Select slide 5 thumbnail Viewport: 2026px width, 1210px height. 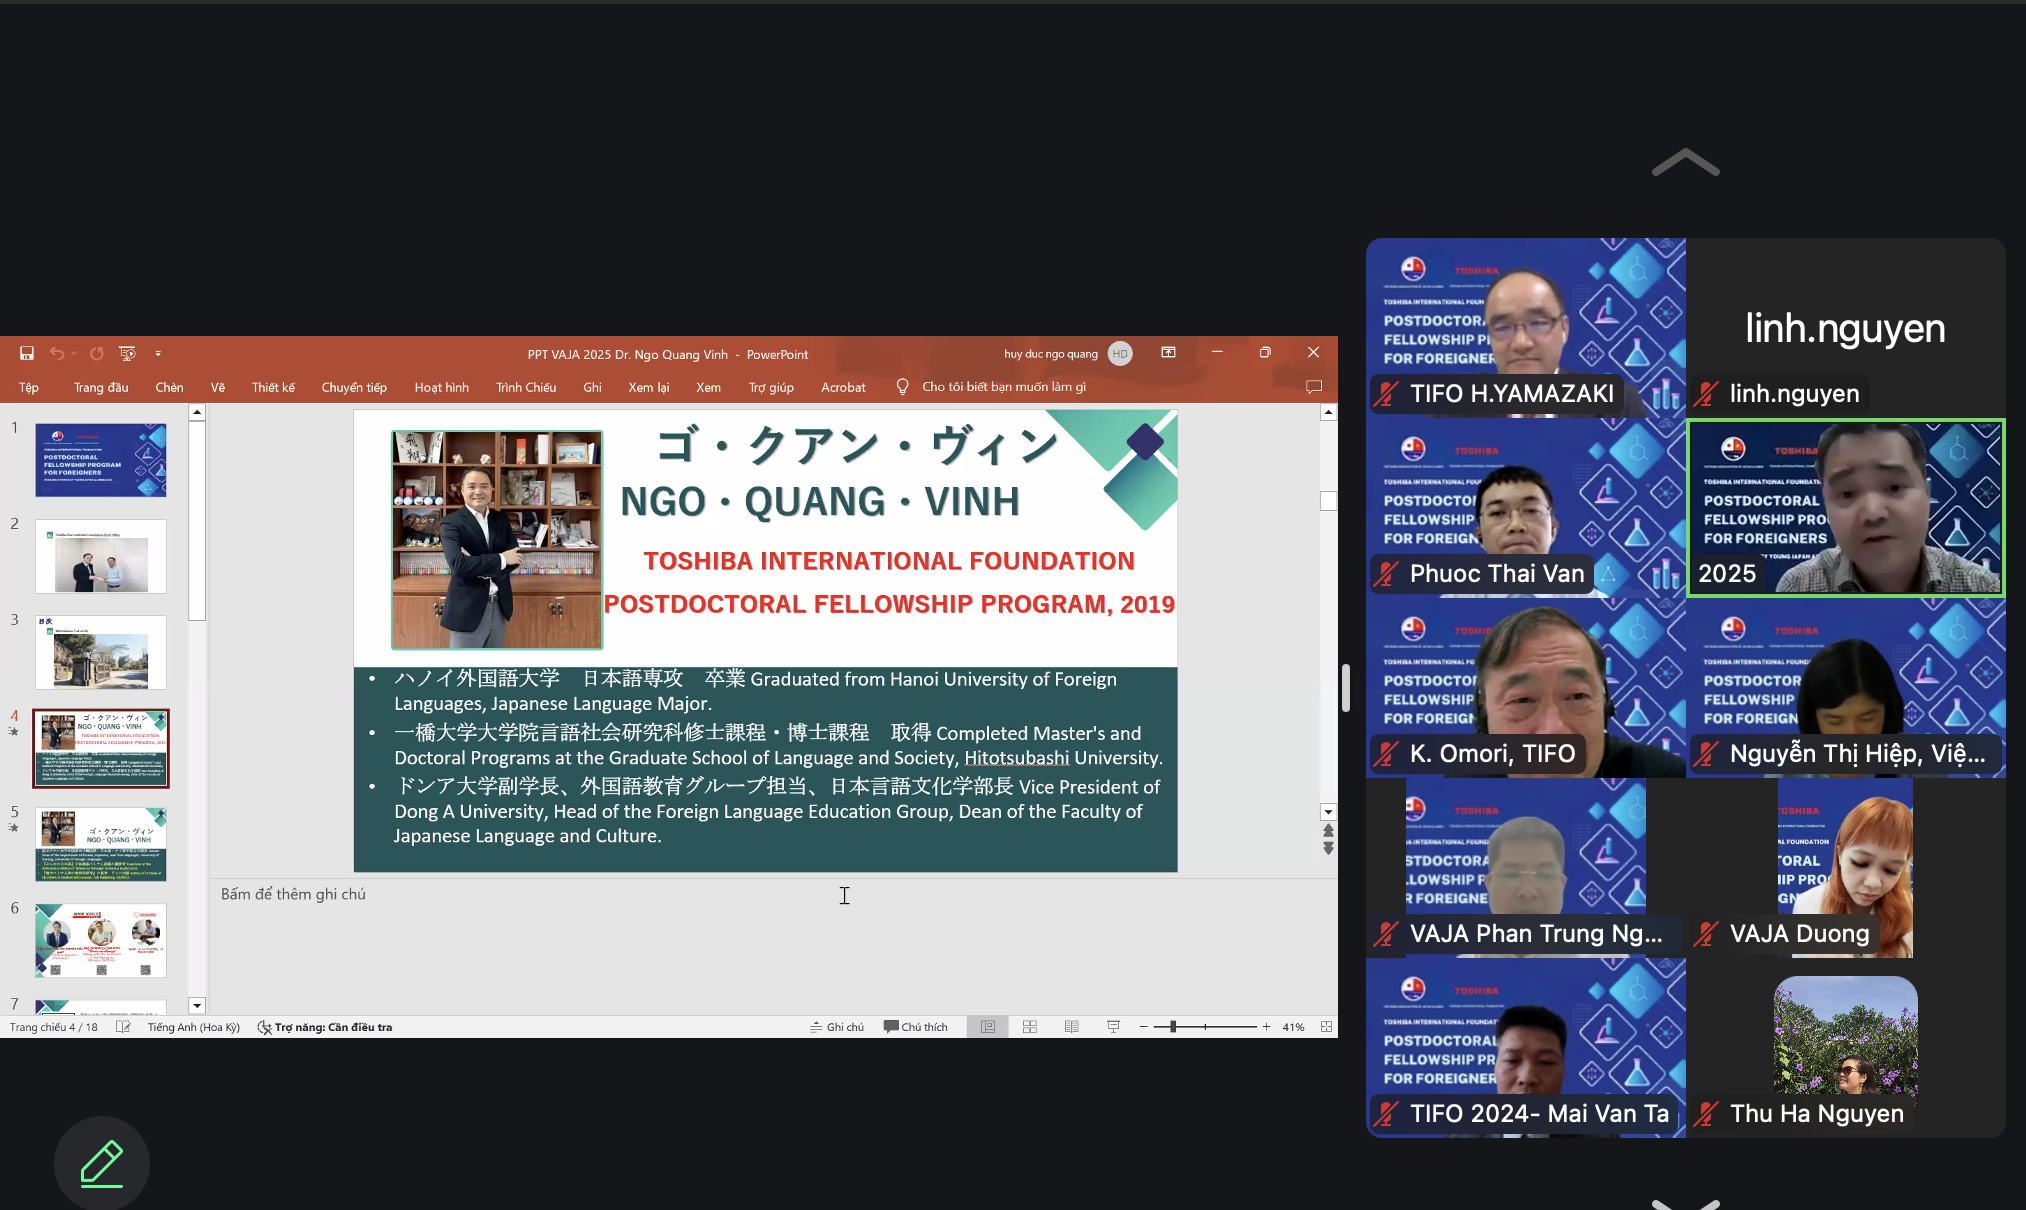point(101,844)
